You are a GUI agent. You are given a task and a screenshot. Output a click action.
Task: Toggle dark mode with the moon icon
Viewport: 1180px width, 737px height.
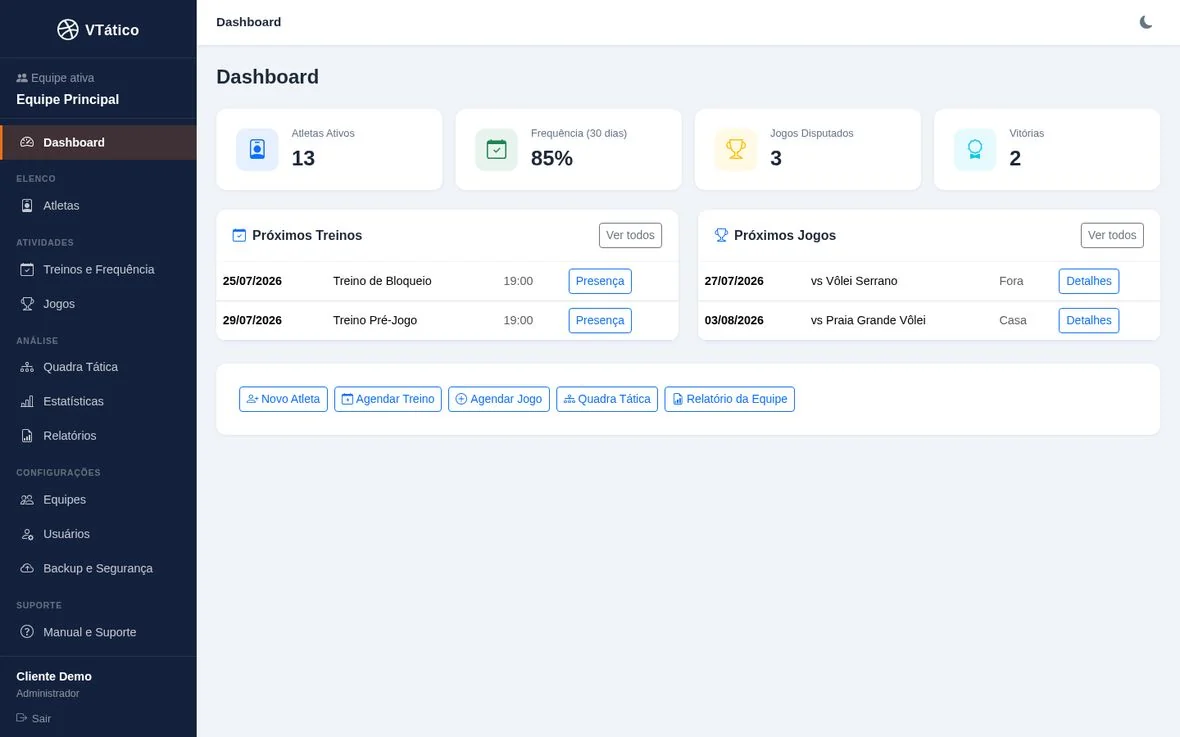[1145, 22]
